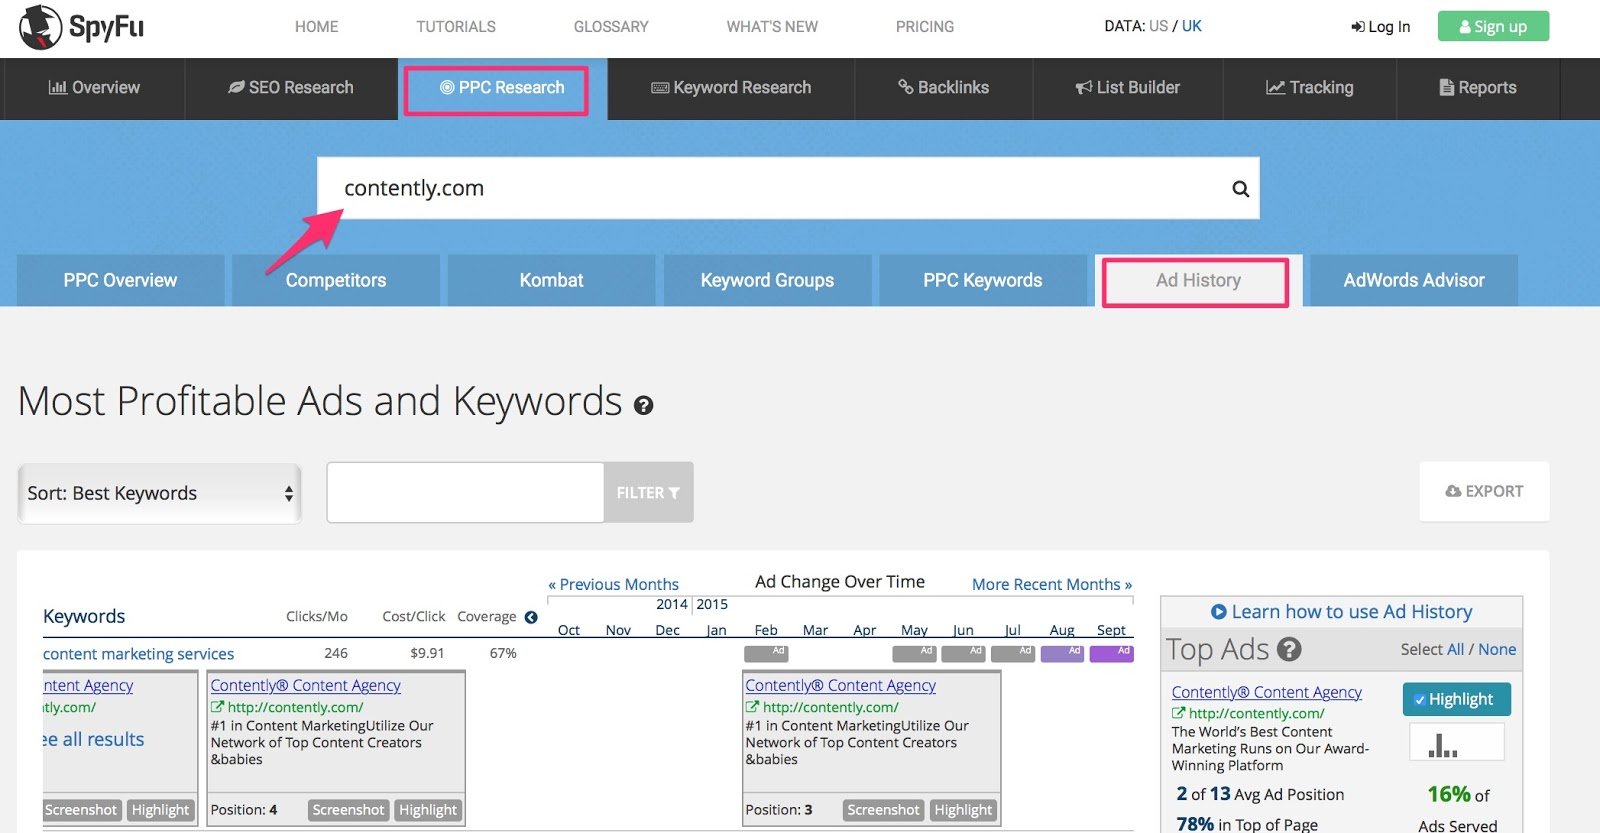Open the Overview section

tap(94, 88)
